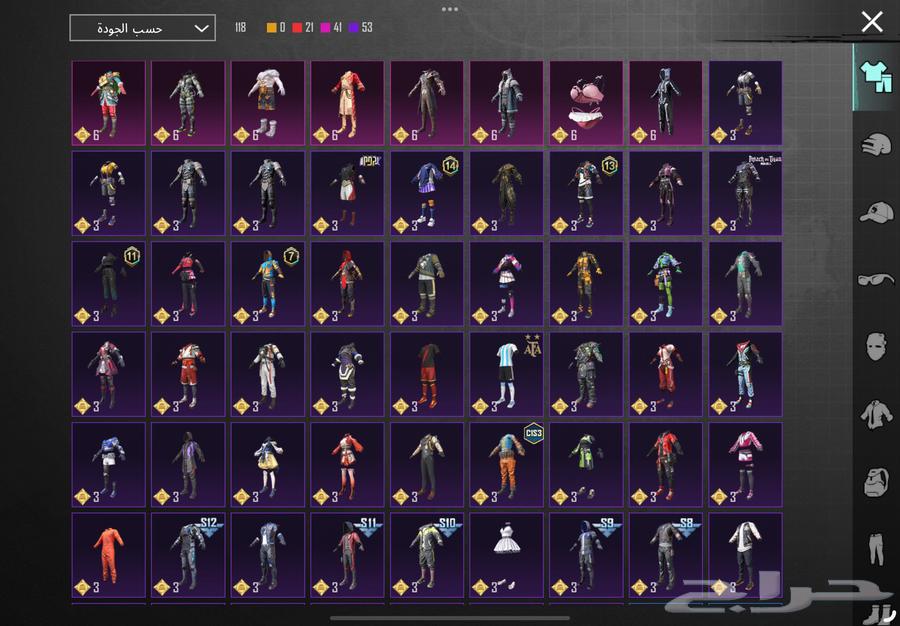Switch to the baseball cap category
The width and height of the screenshot is (900, 626).
pos(876,212)
